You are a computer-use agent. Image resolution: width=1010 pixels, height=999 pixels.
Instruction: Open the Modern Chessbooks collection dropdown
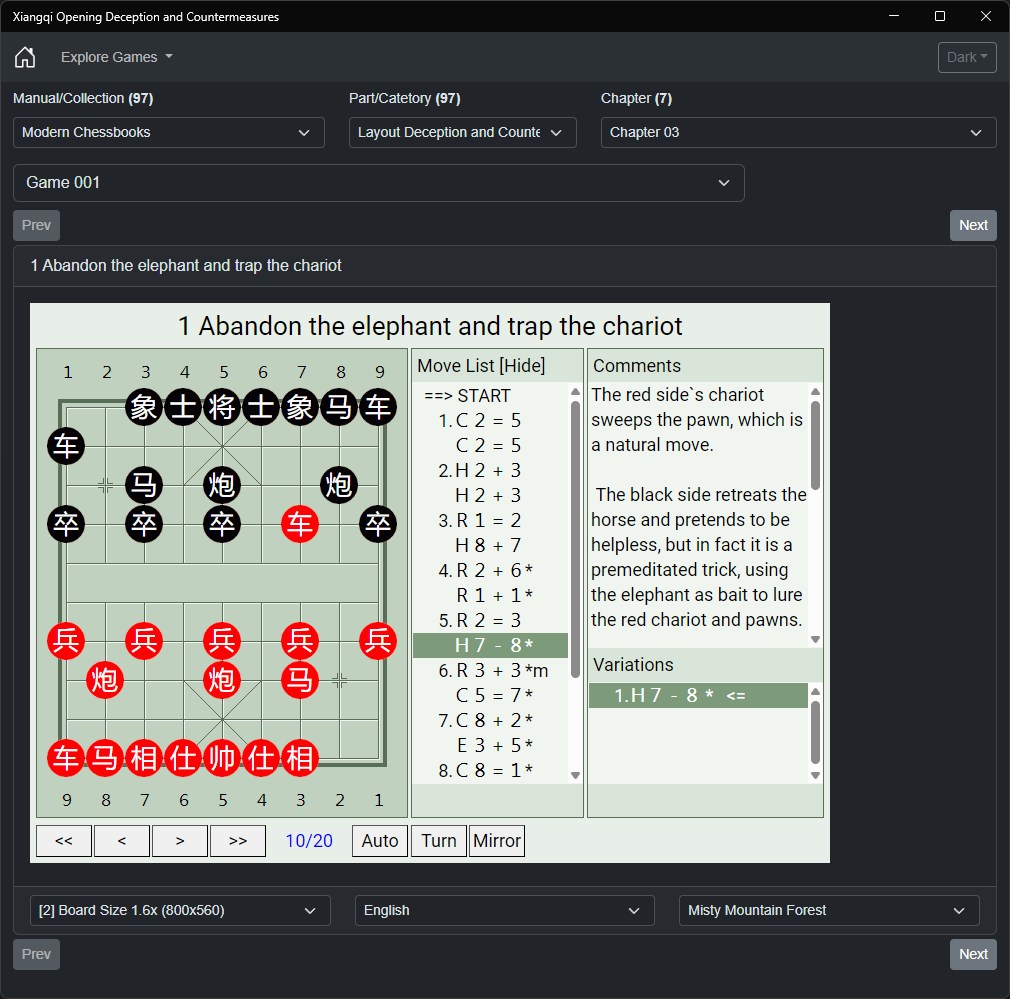169,133
